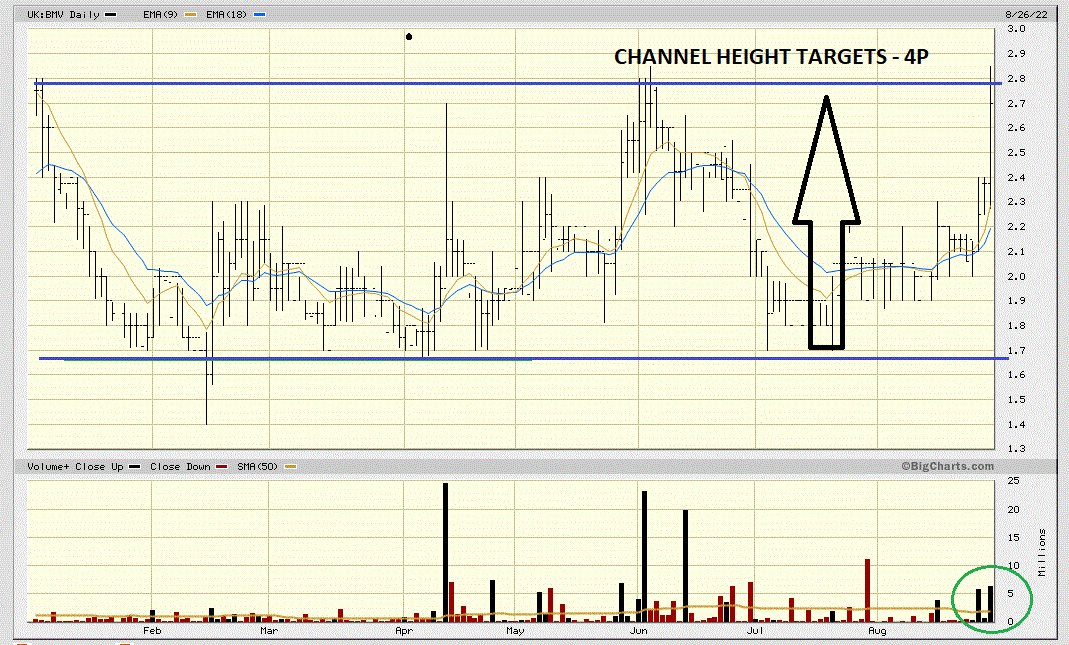Click the tall early June volume bar
Viewport: 1069px width, 645px height.
coord(644,556)
